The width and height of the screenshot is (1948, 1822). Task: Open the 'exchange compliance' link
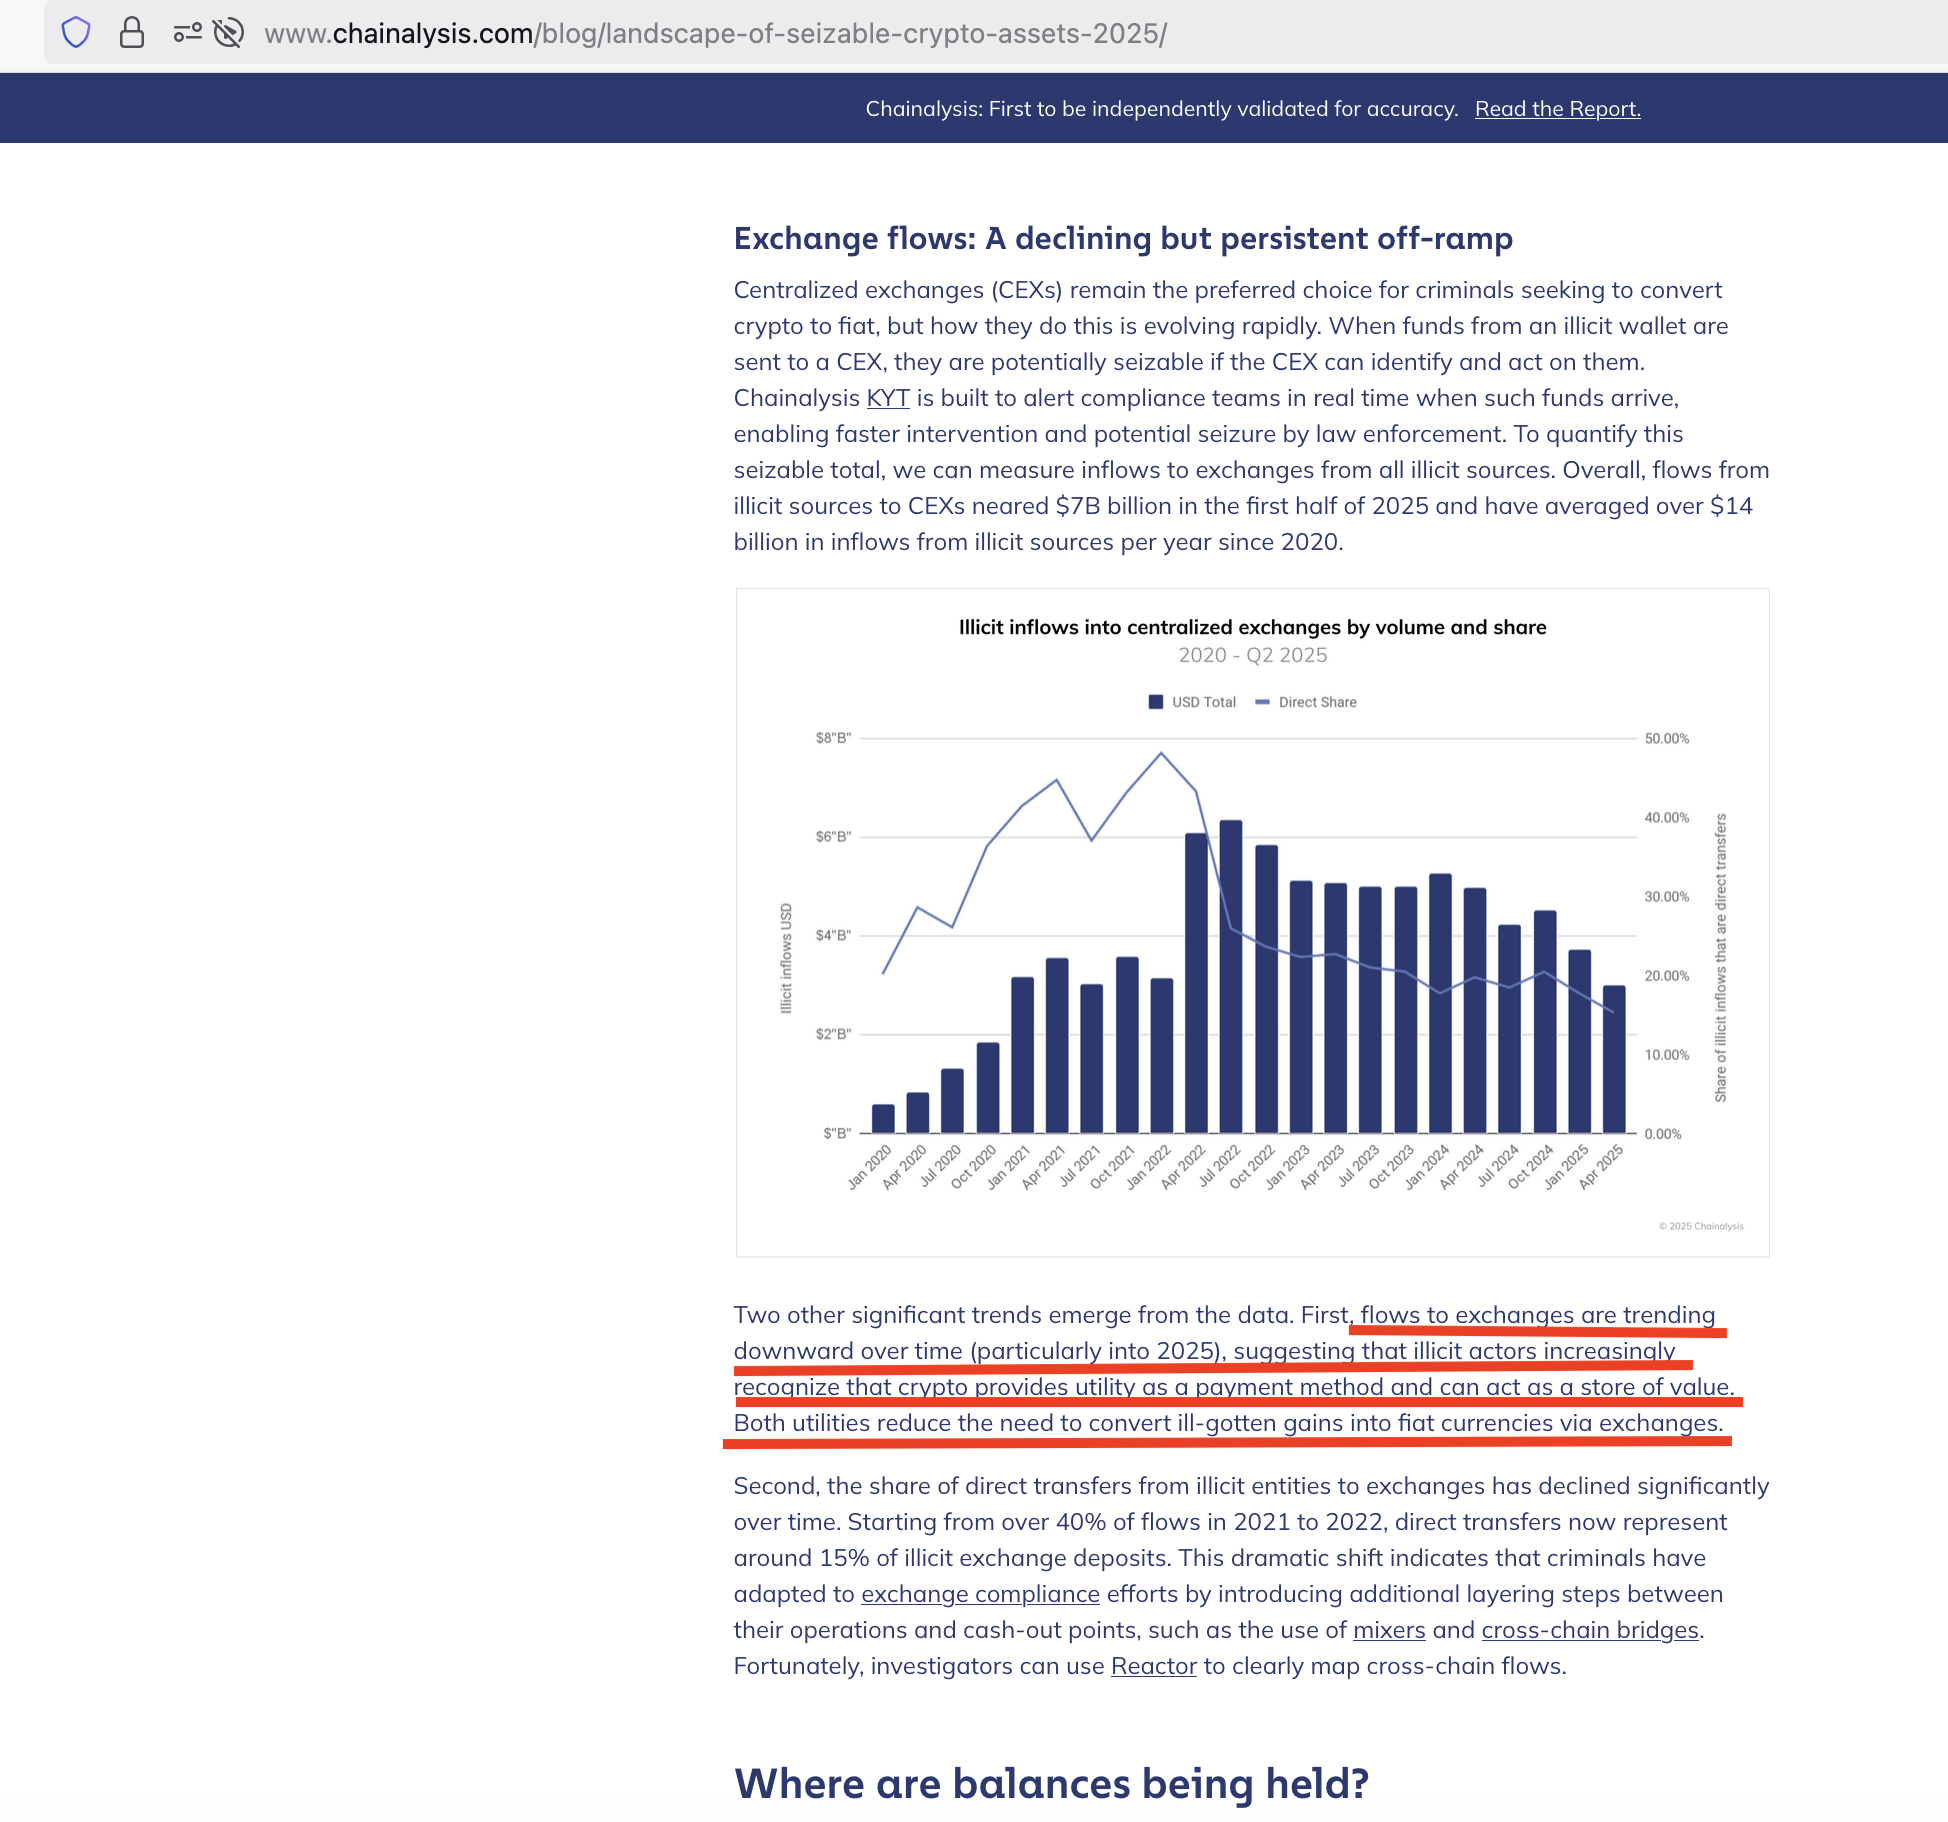pos(980,1594)
